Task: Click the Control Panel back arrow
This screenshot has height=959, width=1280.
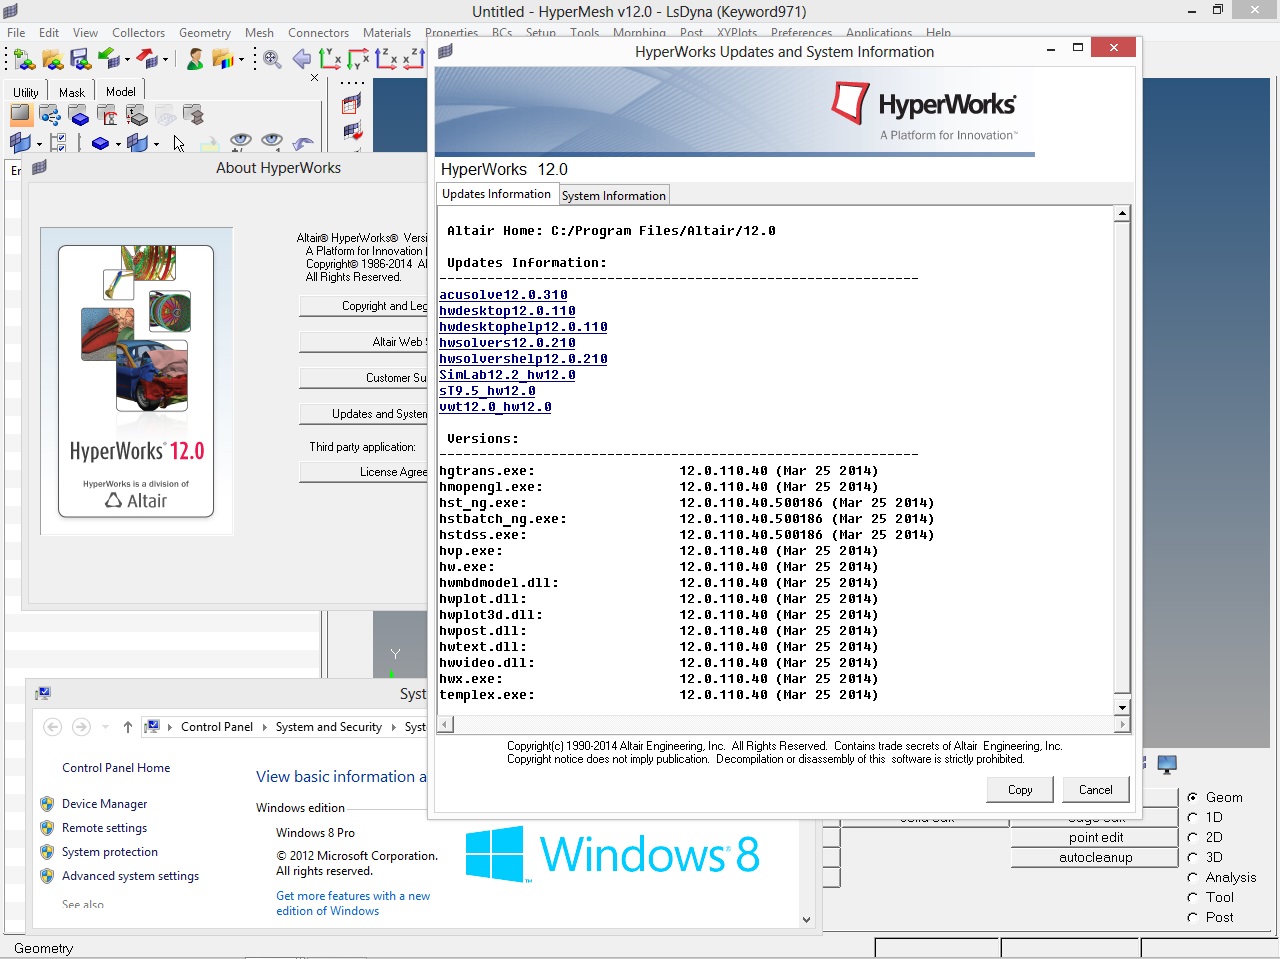Action: coord(53,727)
